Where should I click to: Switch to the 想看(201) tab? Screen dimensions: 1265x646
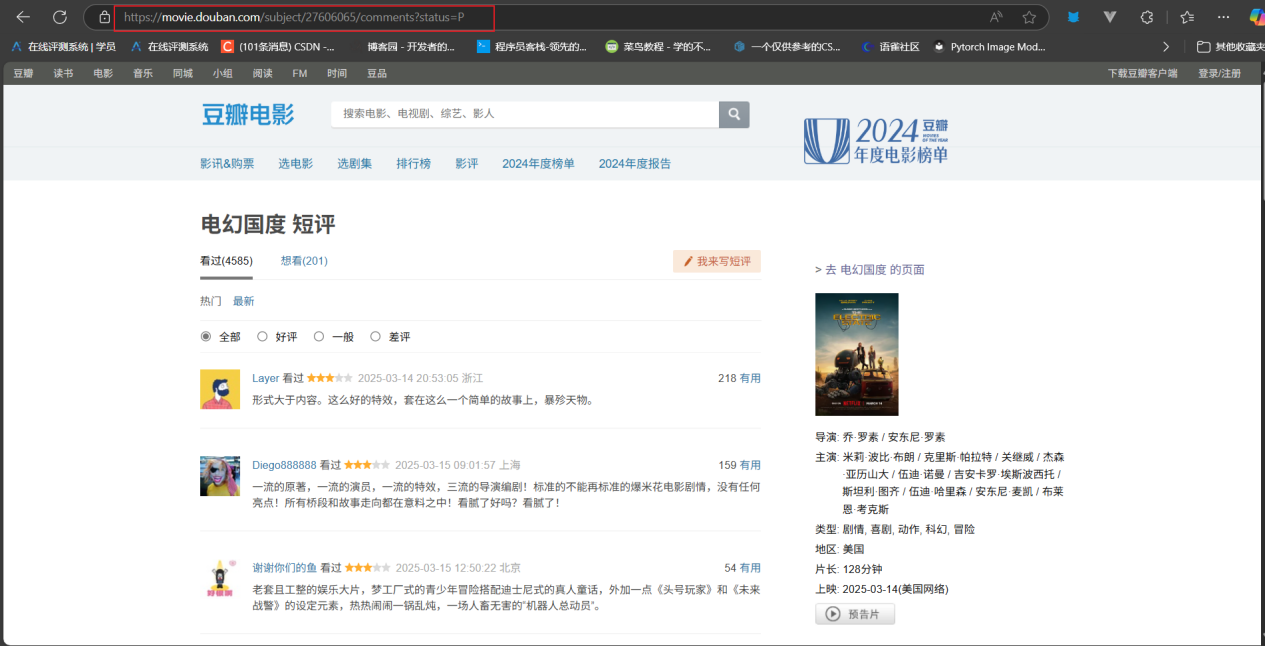point(304,261)
